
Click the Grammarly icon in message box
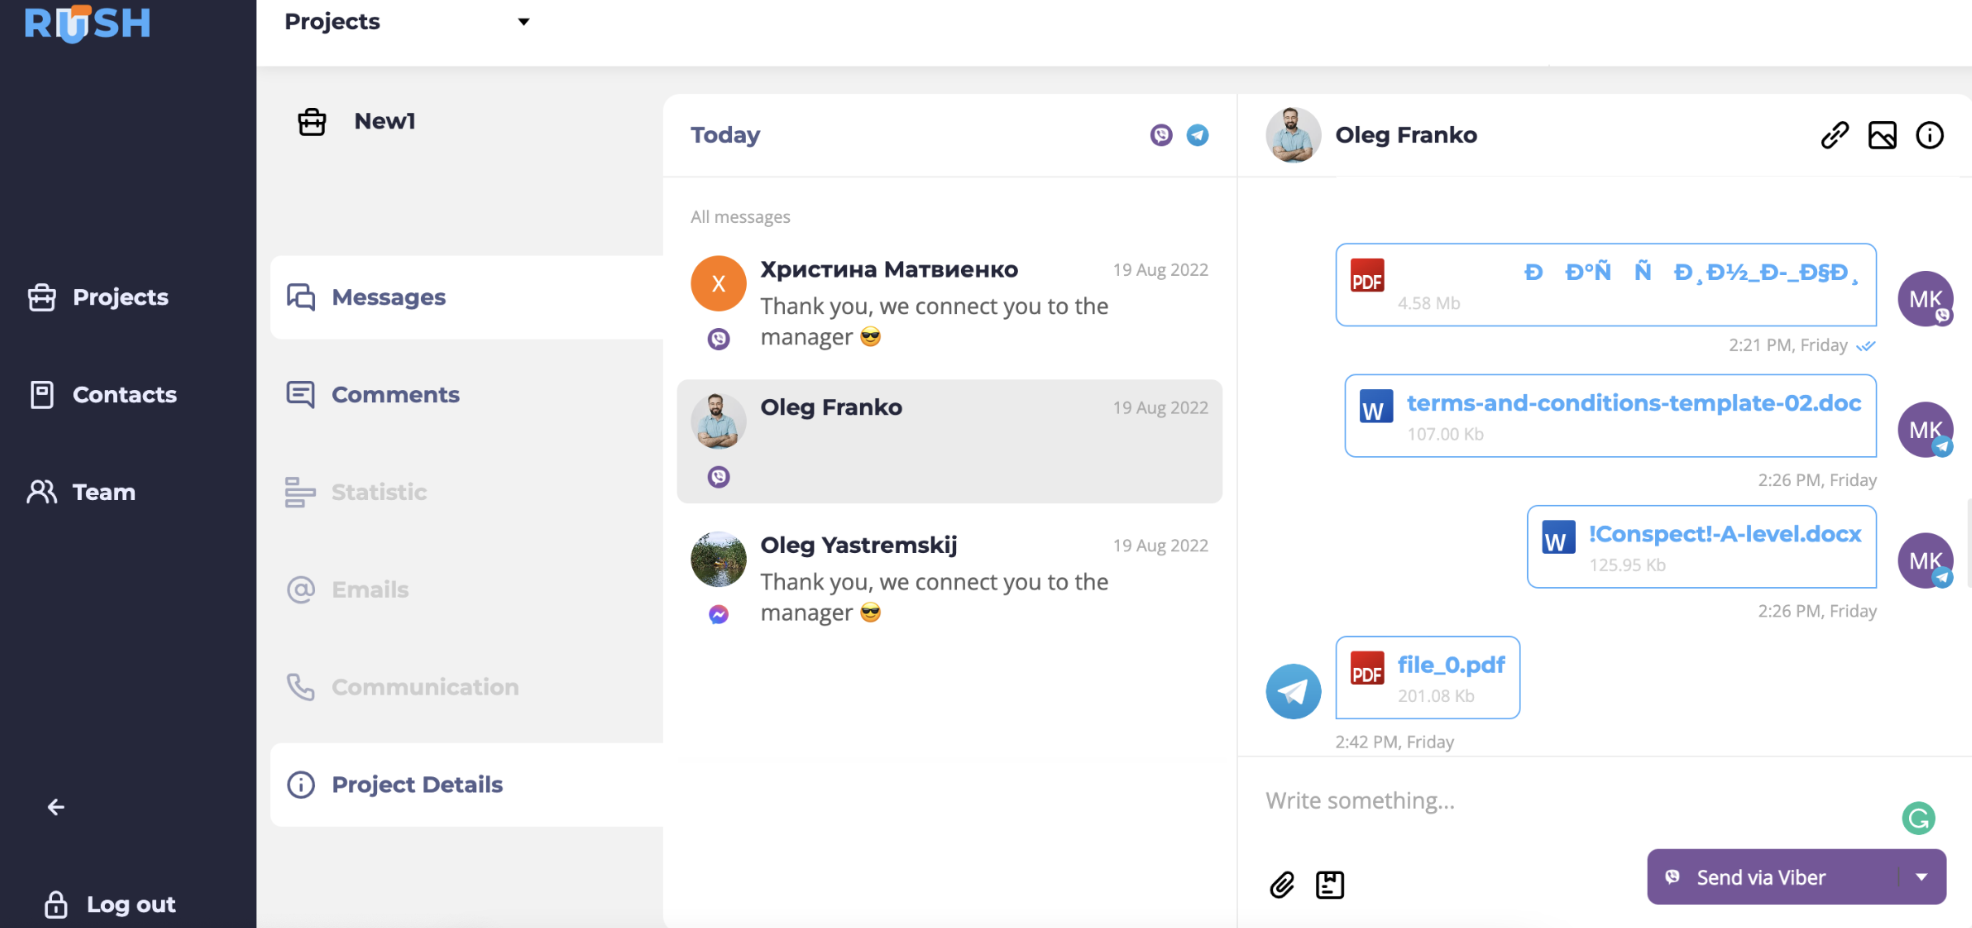tap(1918, 818)
